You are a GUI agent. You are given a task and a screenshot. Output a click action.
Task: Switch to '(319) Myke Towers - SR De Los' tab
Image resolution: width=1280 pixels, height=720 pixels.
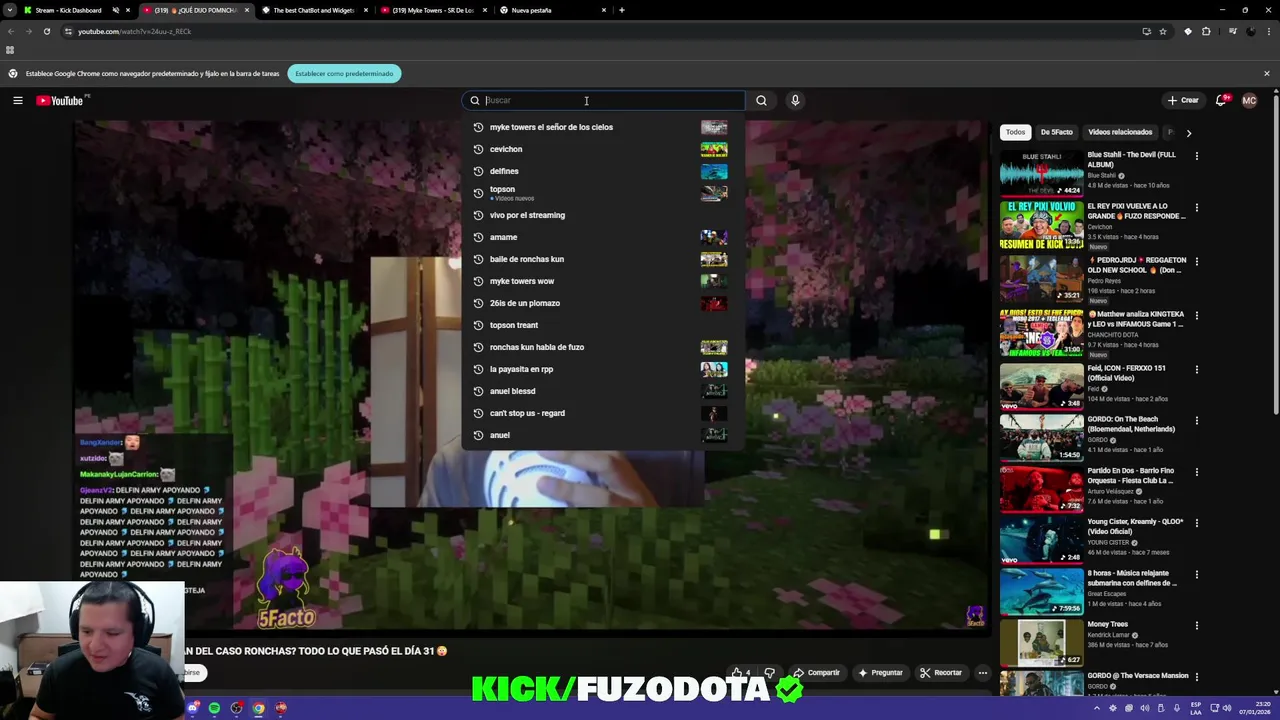click(432, 10)
